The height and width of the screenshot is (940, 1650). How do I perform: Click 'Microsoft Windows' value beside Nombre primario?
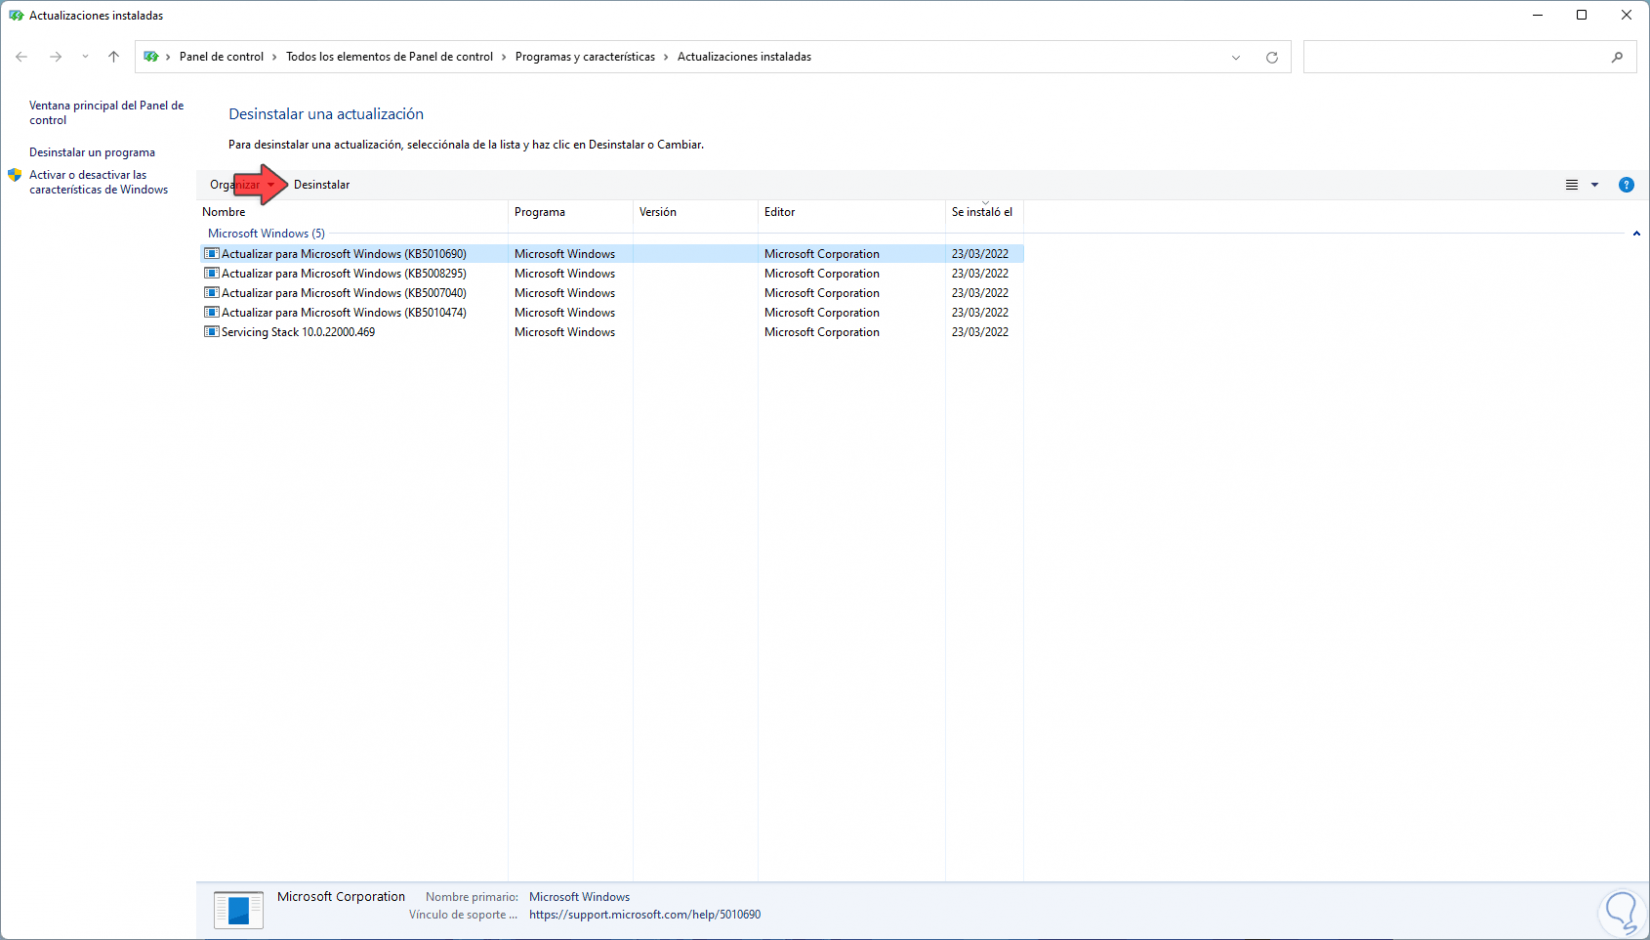coord(579,897)
